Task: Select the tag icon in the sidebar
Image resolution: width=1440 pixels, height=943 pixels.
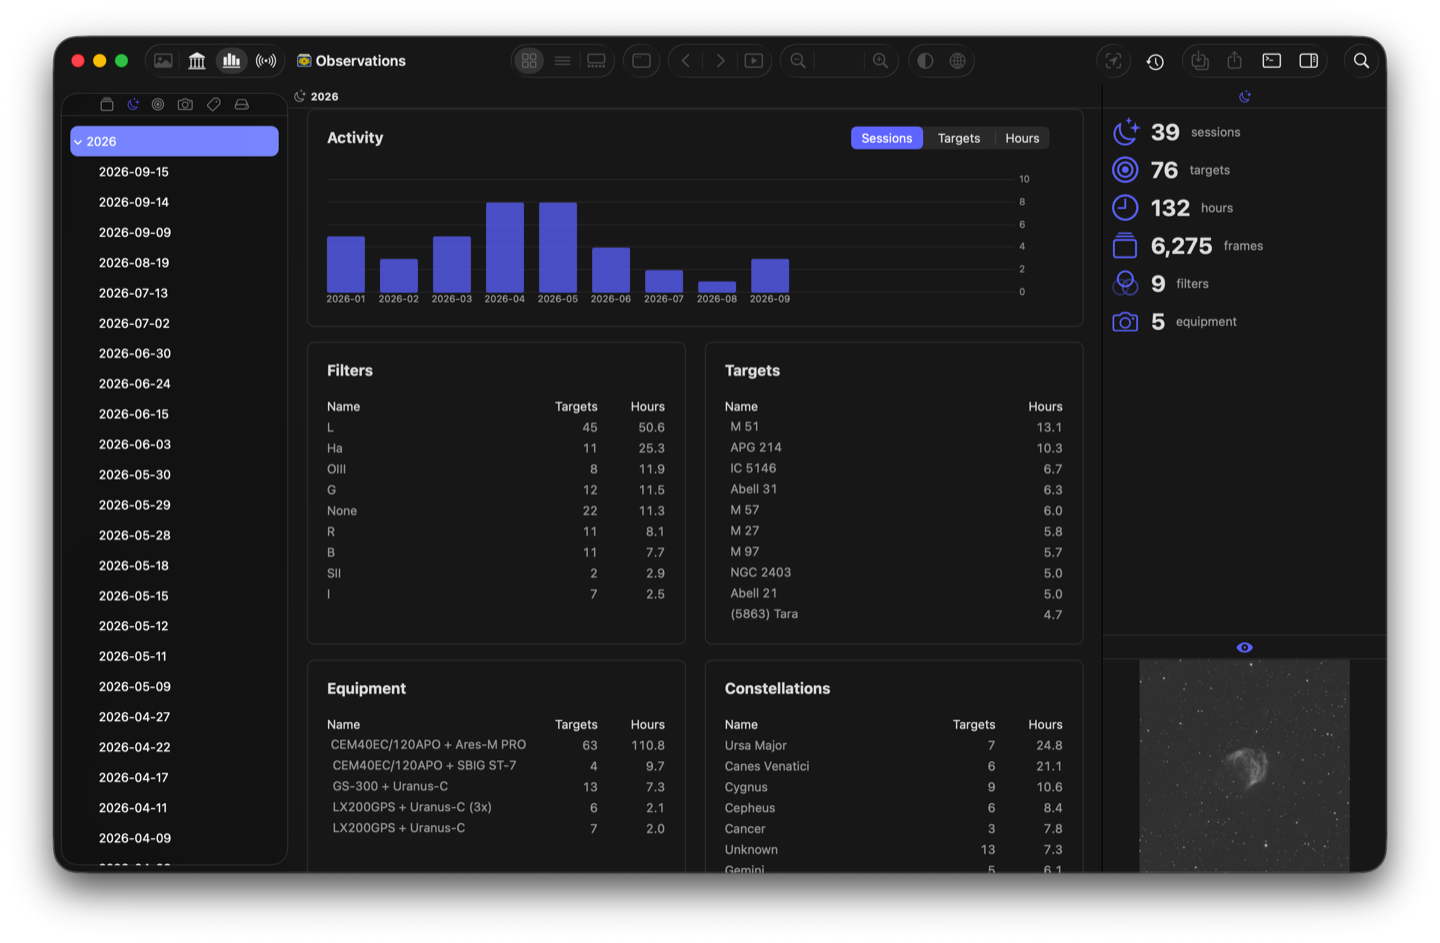Action: 213,104
